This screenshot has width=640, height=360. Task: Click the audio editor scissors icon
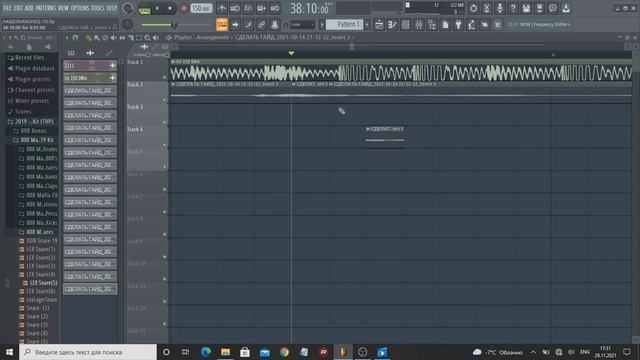point(487,8)
